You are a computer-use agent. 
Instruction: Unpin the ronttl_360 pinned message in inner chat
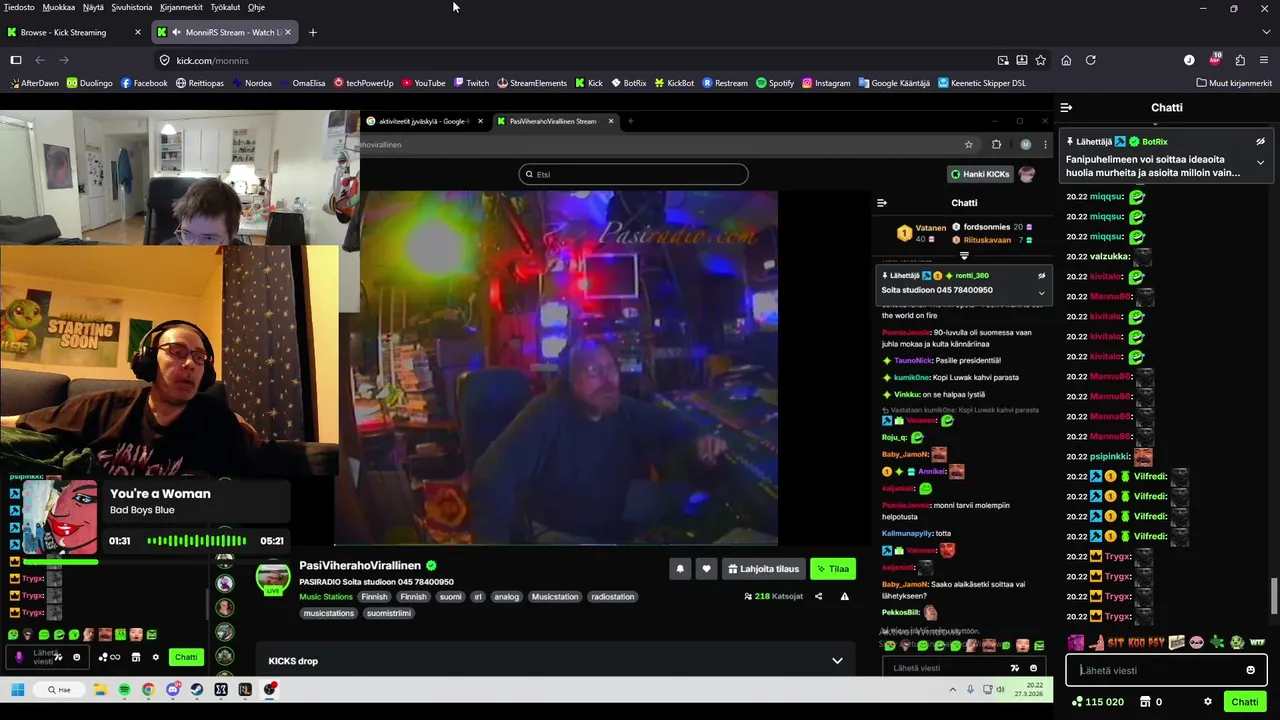point(1041,275)
